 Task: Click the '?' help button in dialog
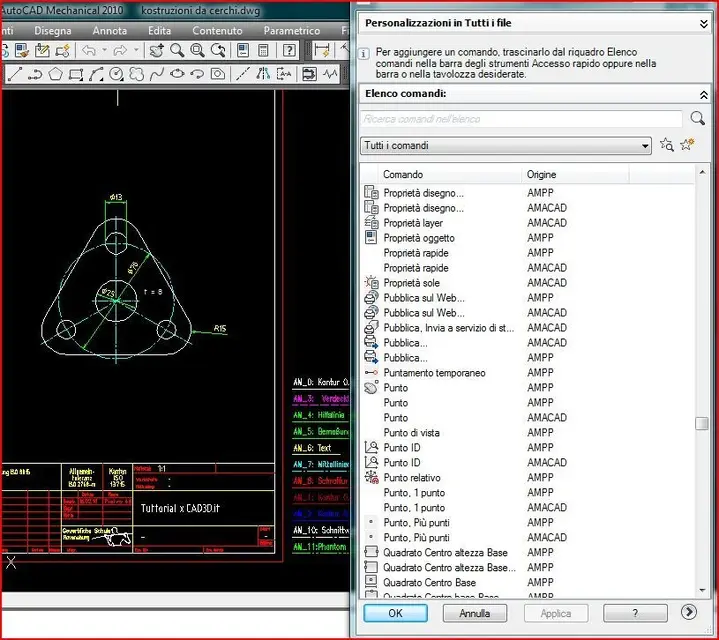(635, 613)
